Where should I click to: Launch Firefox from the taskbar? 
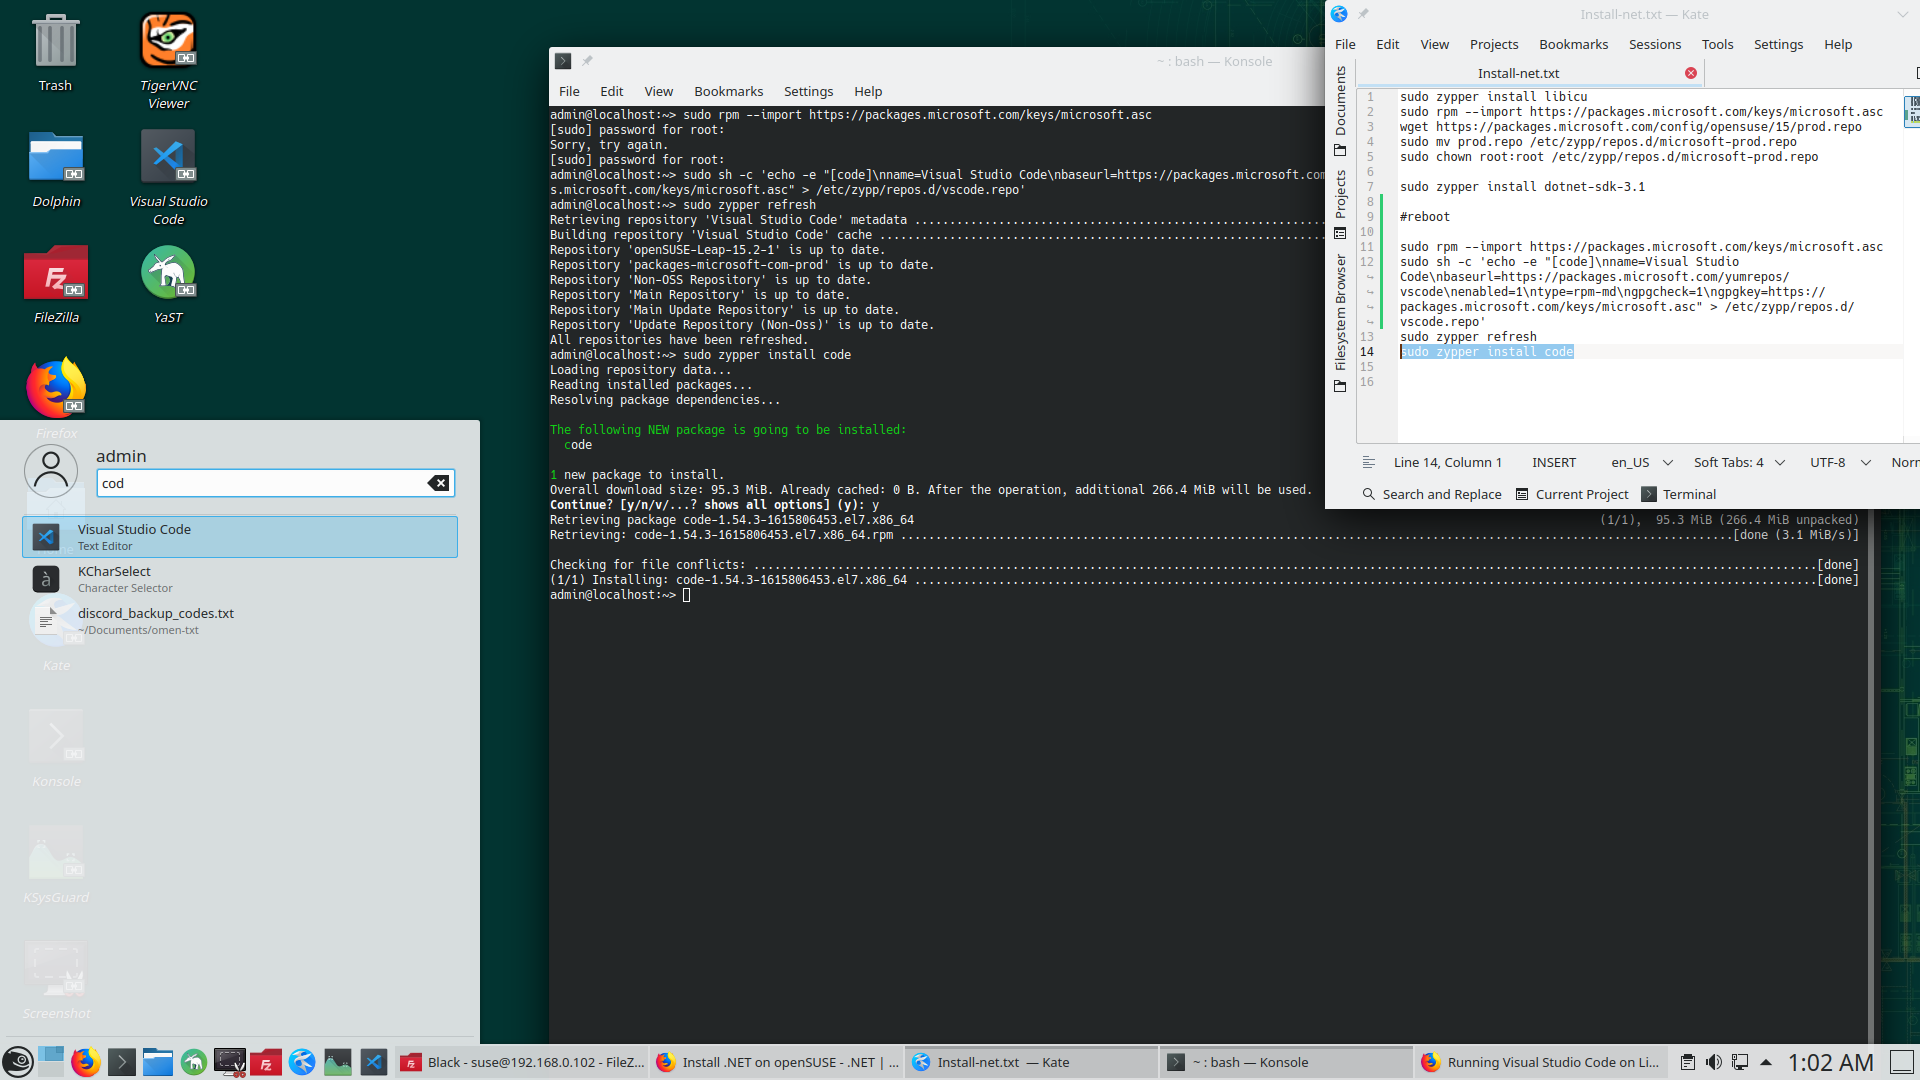[x=85, y=1062]
